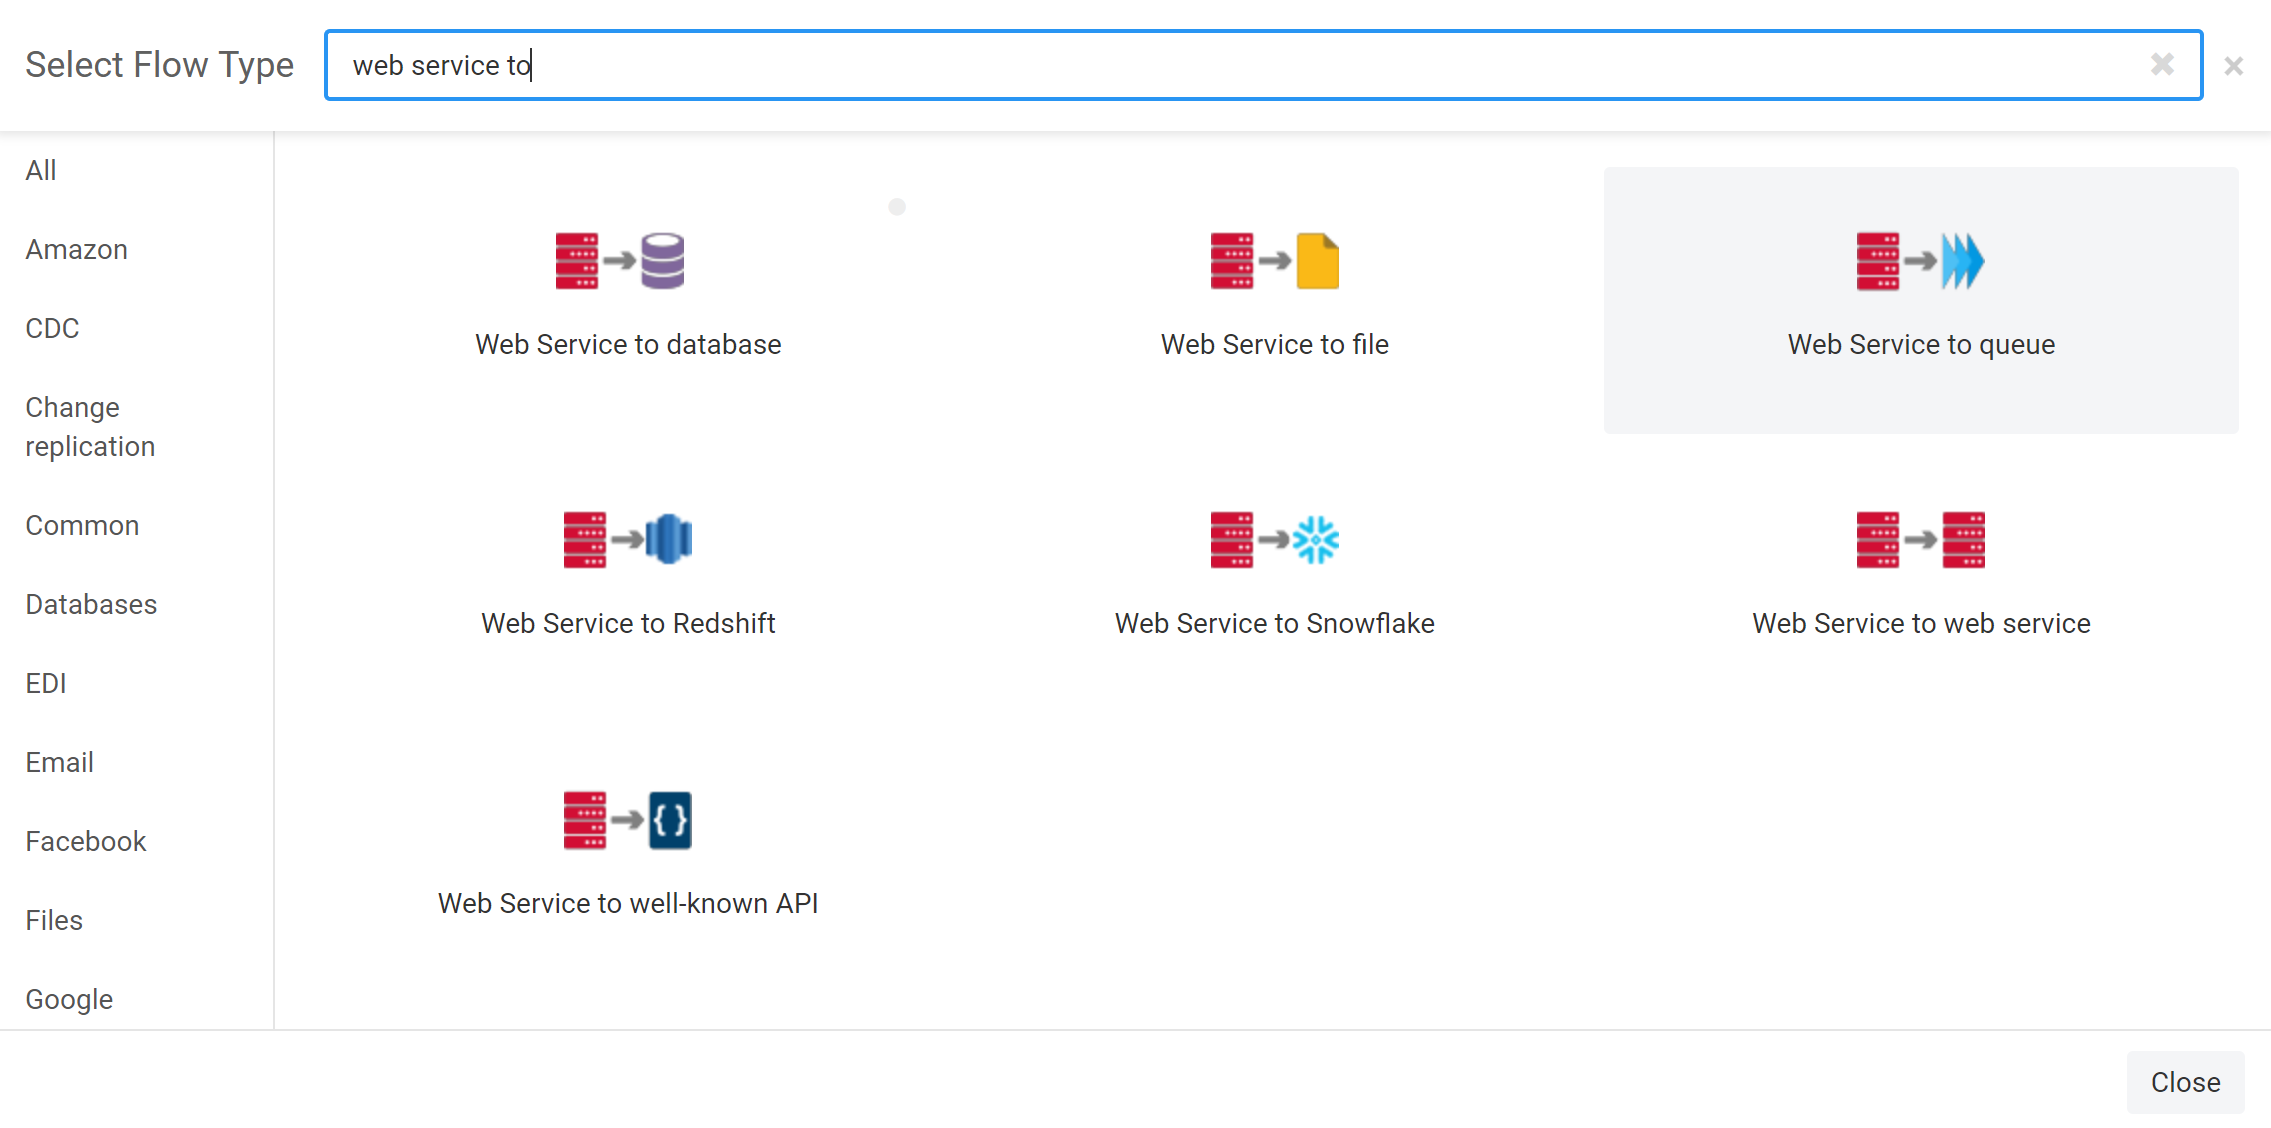Click Web Service to Snowflake label
The height and width of the screenshot is (1128, 2271).
[x=1274, y=623]
